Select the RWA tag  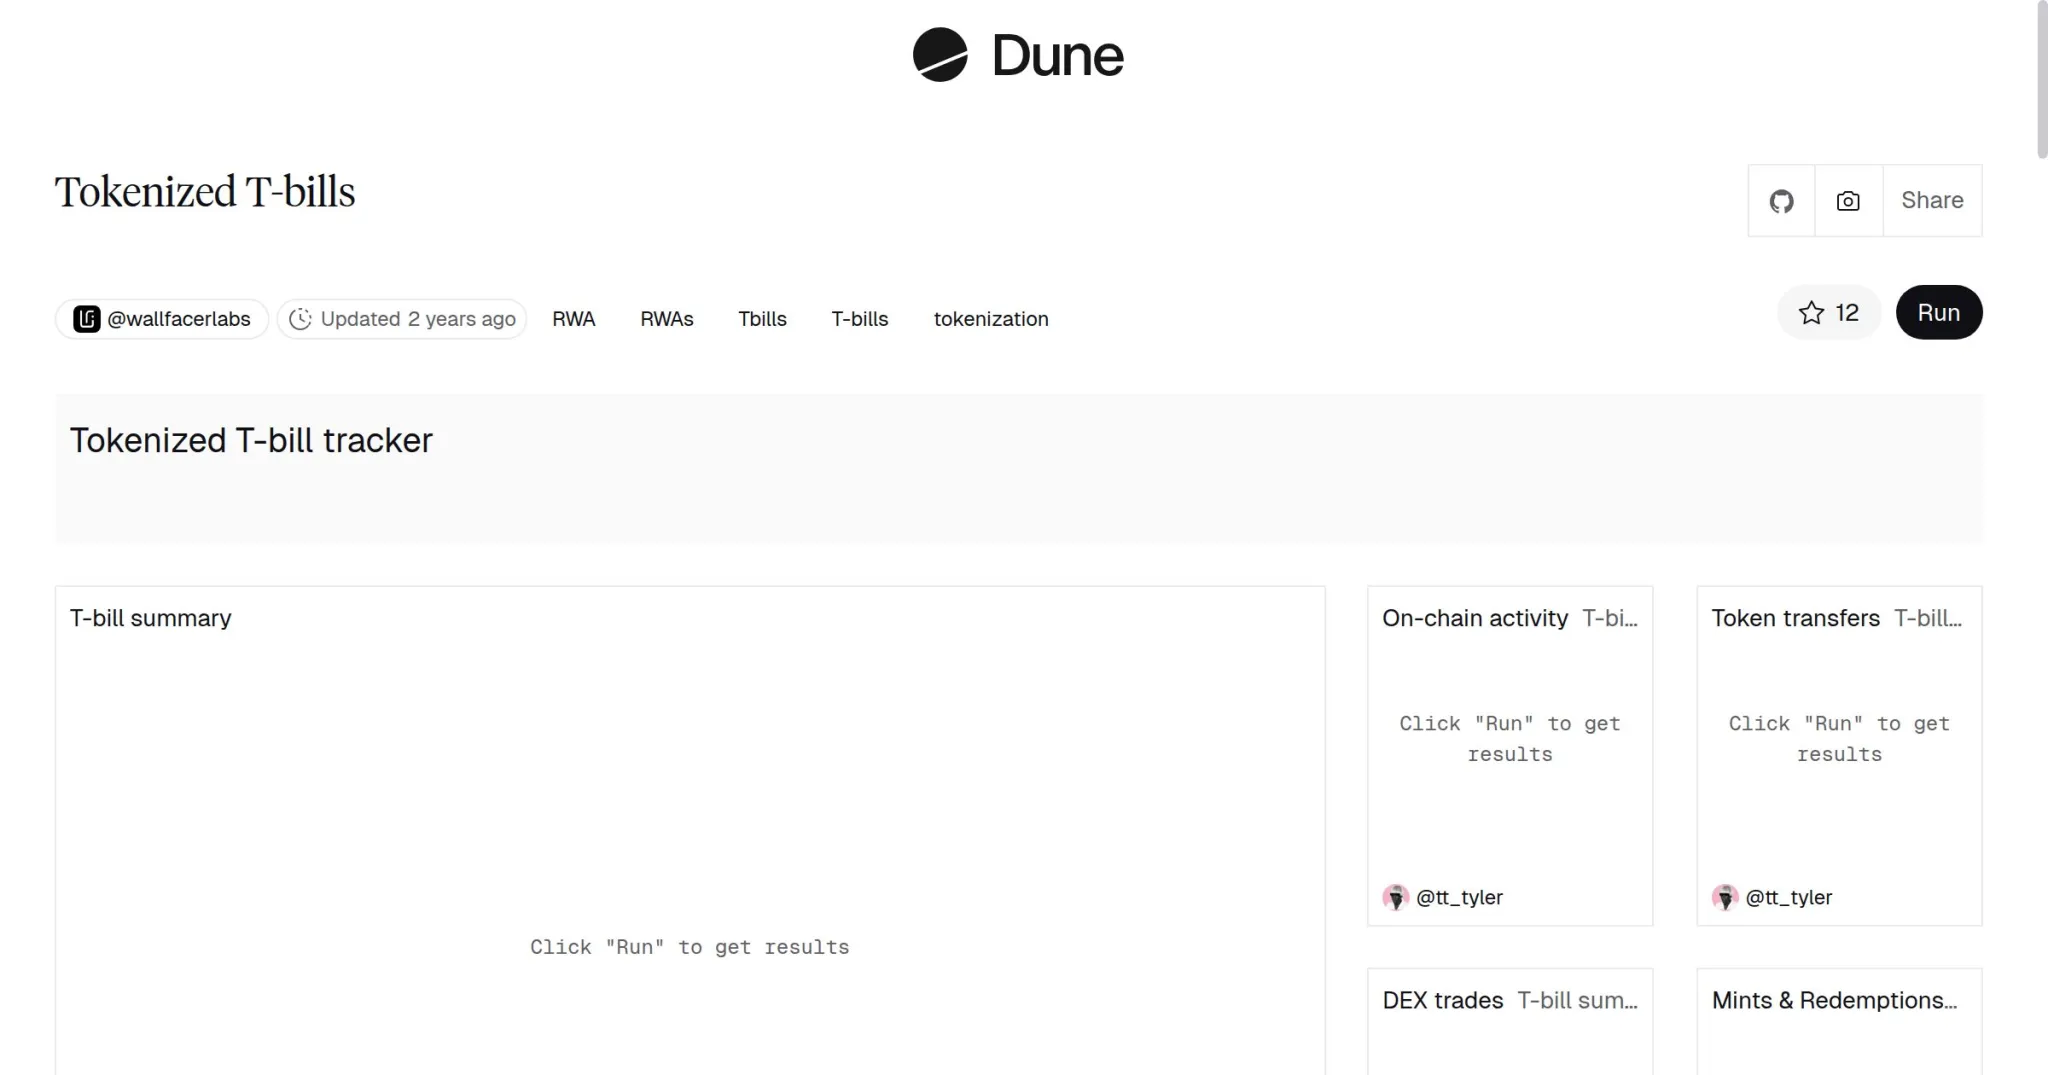(x=573, y=319)
